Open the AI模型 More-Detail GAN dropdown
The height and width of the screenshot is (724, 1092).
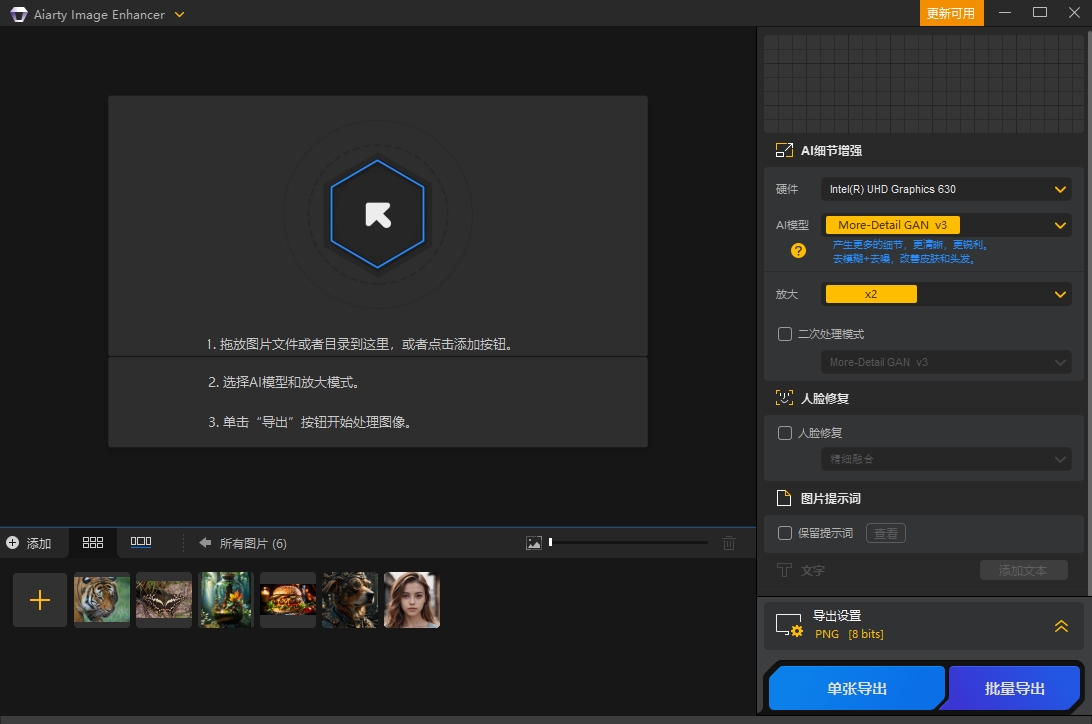(x=945, y=226)
